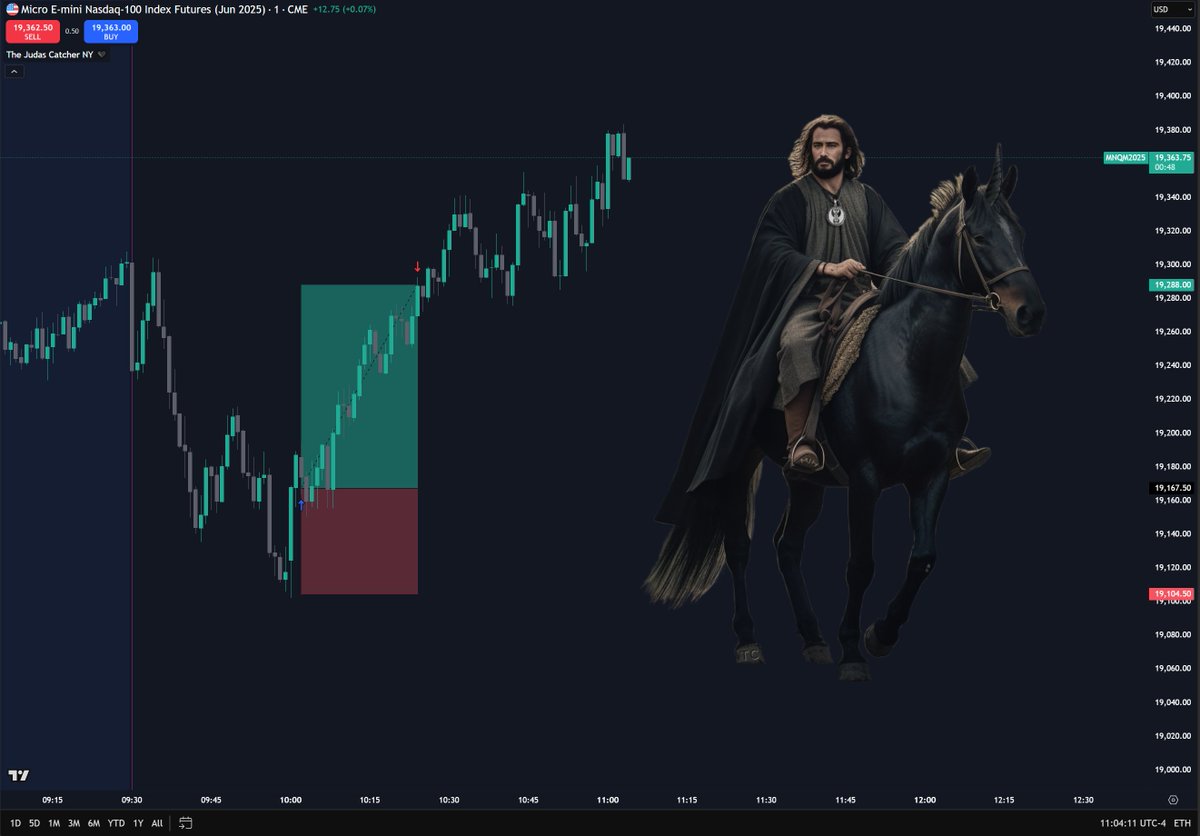The height and width of the screenshot is (836, 1200).
Task: Click MNQM2025 countdown label on the price axis
Action: pos(1125,157)
